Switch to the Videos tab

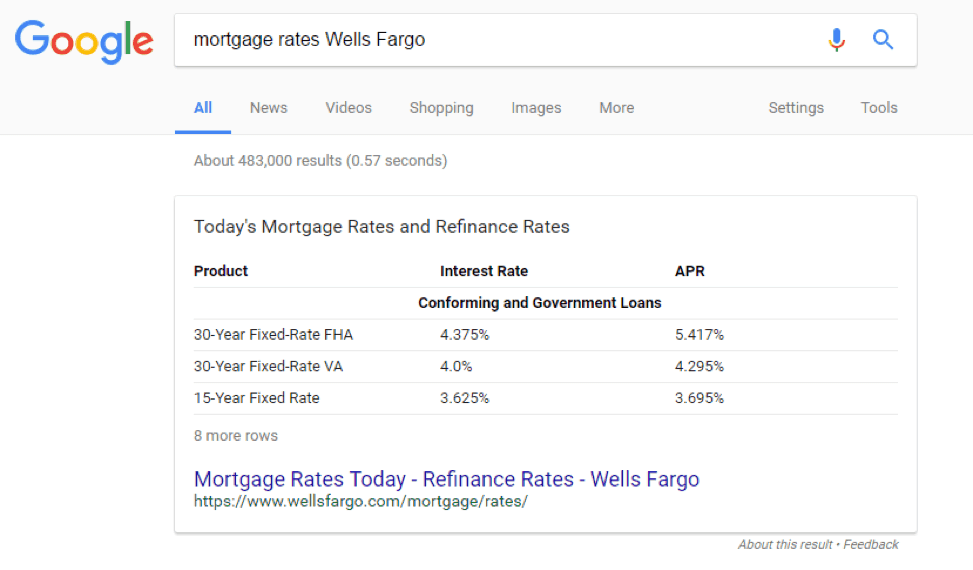coord(348,108)
